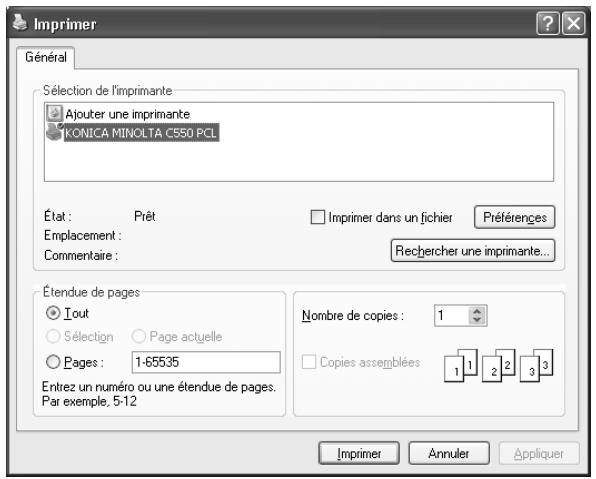Click the Ajouter une imprimante label
The height and width of the screenshot is (479, 596).
(127, 114)
